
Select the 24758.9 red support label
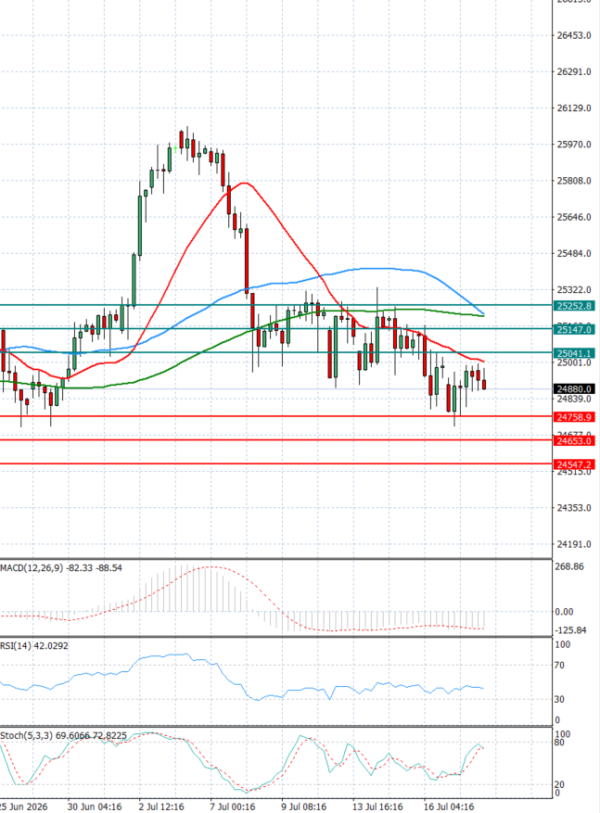point(574,417)
